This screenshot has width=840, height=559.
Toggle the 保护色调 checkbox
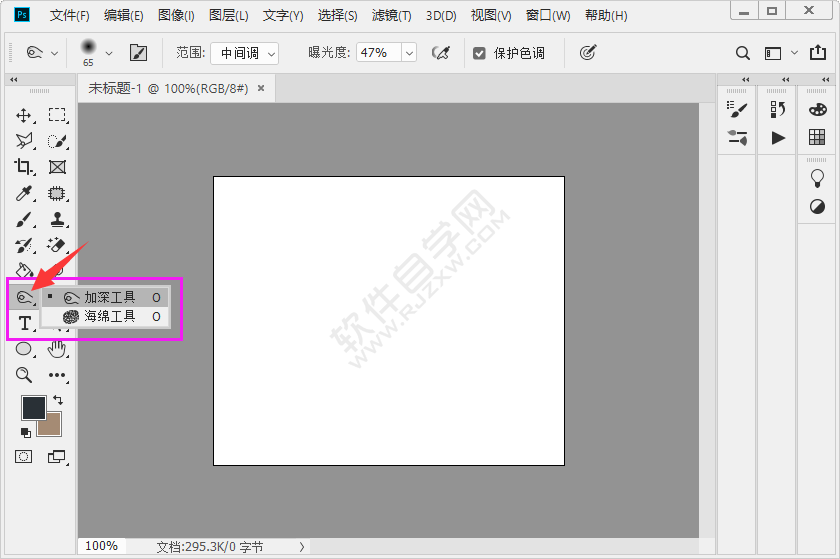479,53
